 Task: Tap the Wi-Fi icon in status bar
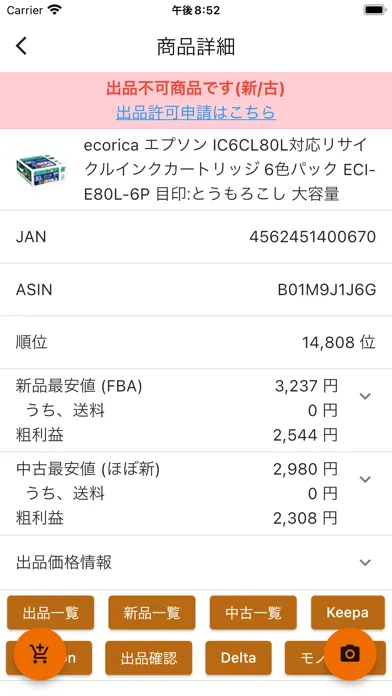55,10
